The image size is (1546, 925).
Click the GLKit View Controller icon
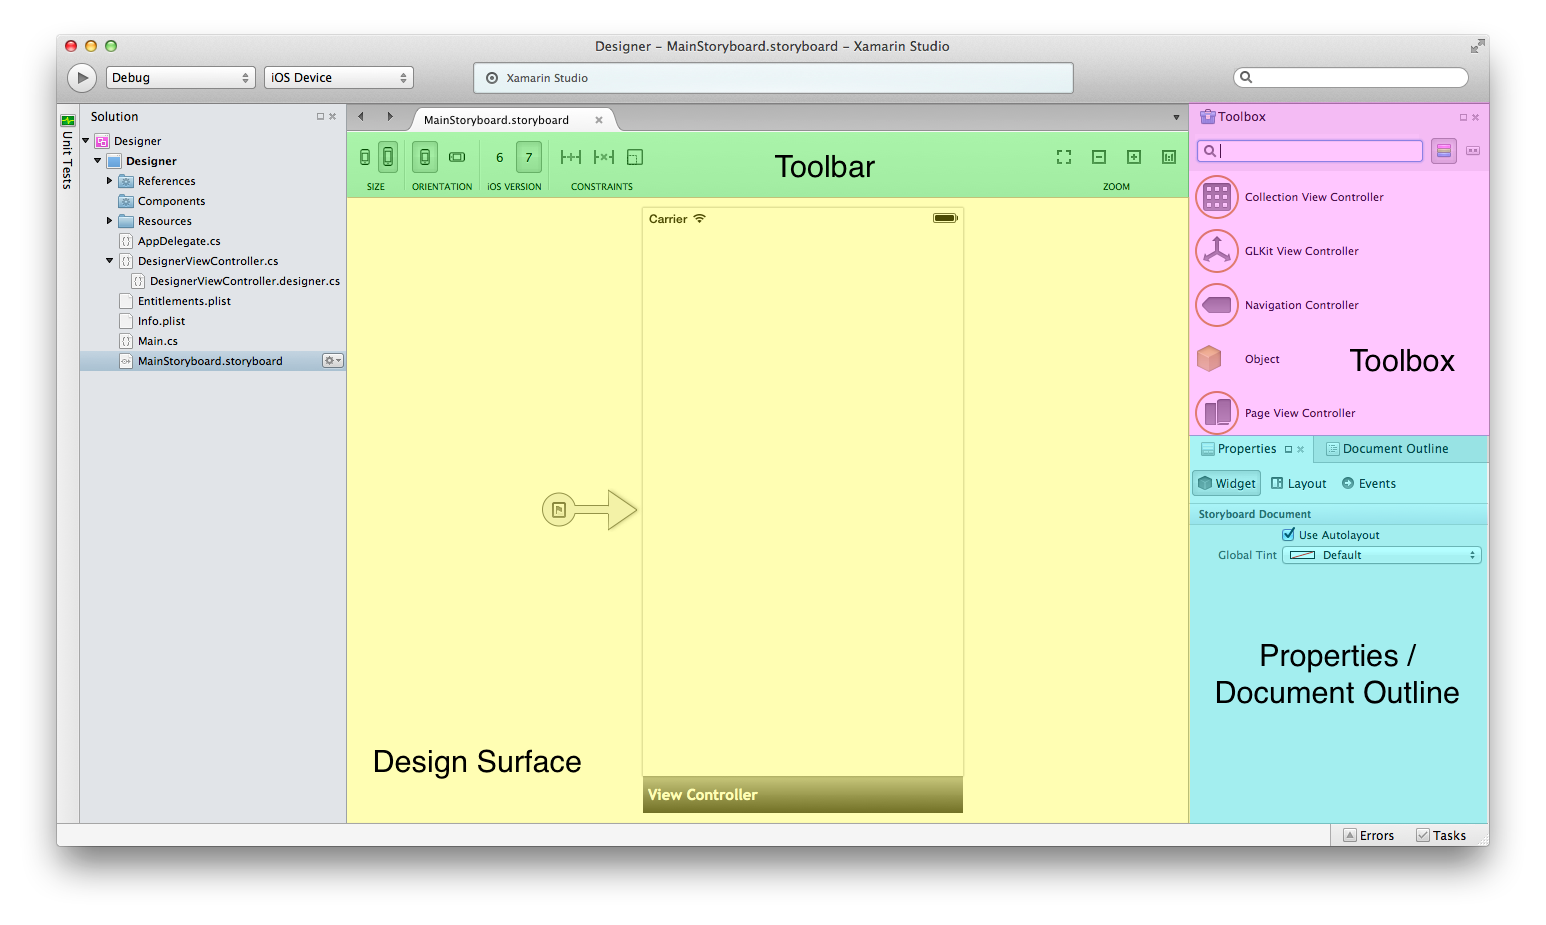[1217, 252]
